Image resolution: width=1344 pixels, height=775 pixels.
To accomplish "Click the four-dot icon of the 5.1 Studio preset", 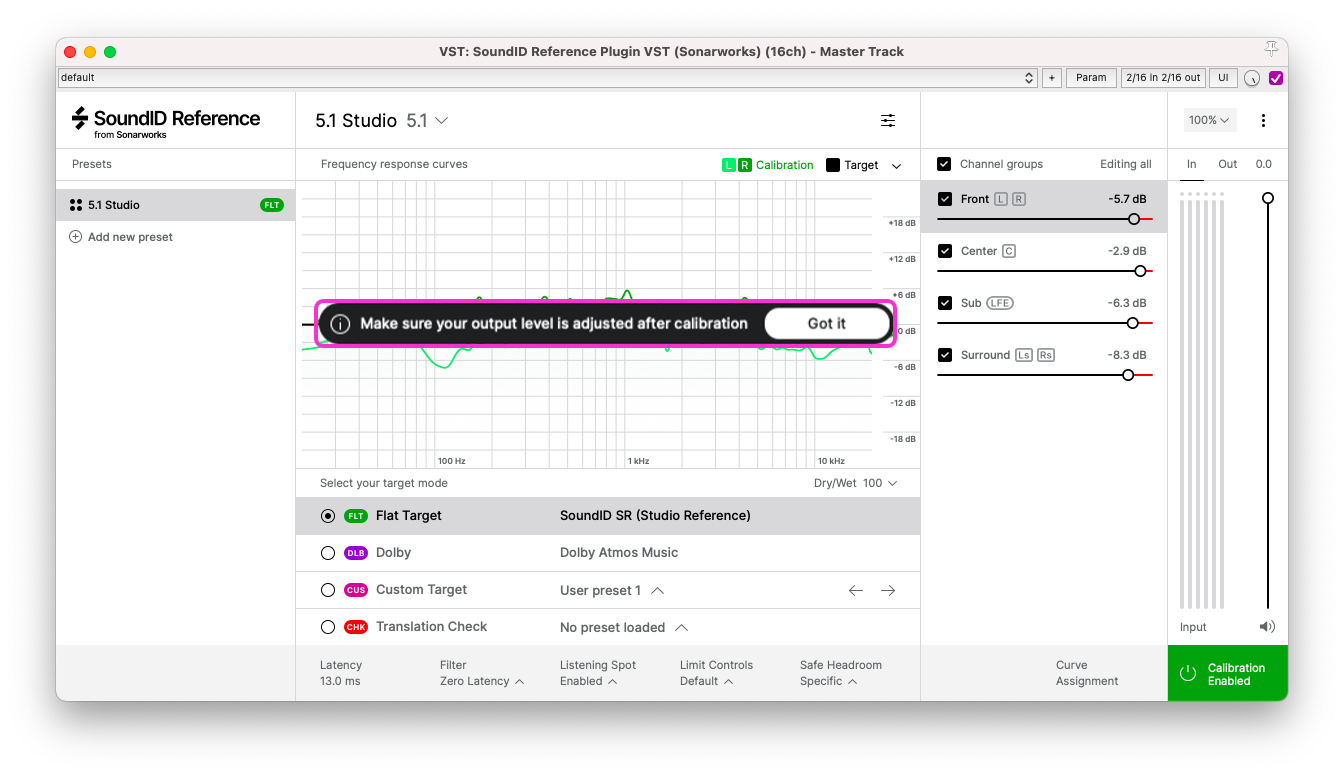I will coord(76,205).
